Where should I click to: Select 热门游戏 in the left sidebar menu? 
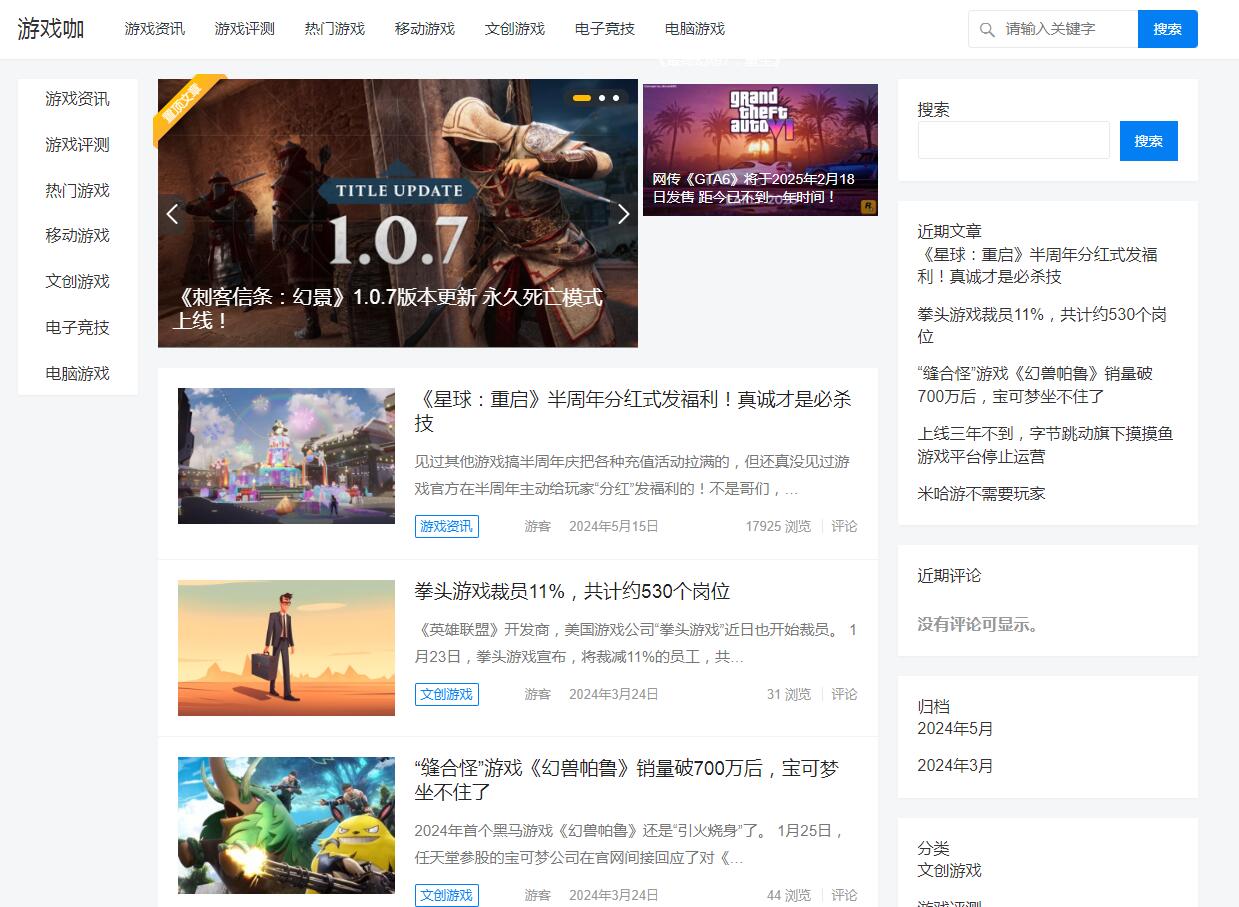click(78, 191)
